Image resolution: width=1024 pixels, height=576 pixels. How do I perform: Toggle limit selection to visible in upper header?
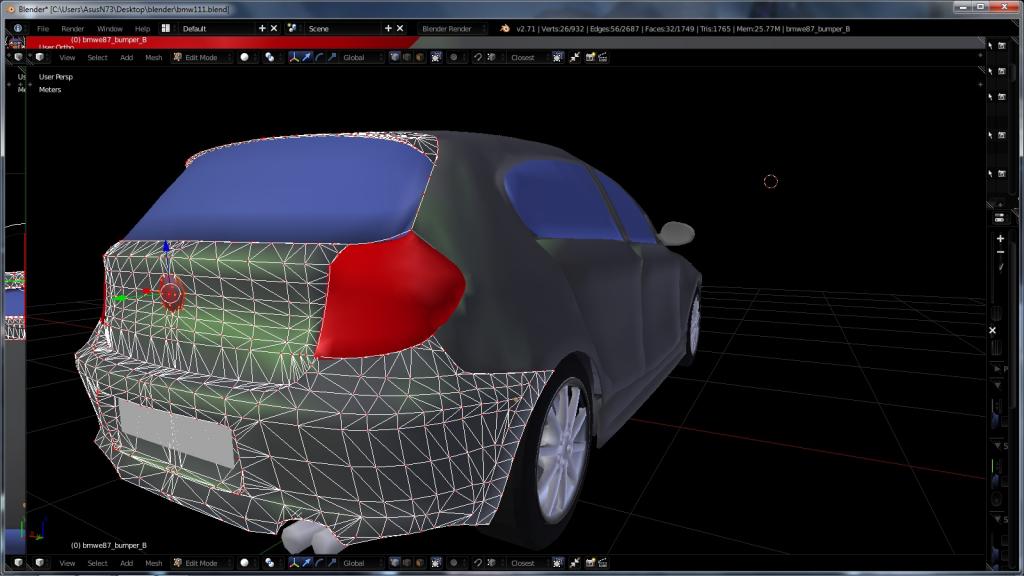tap(436, 57)
